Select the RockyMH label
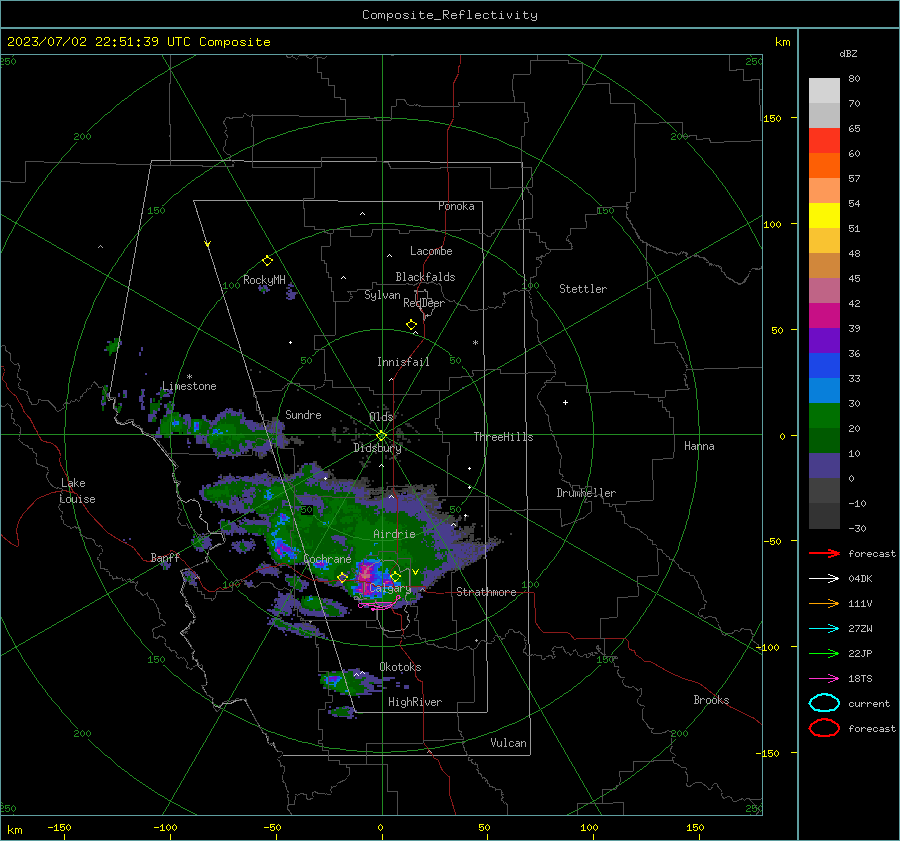 (264, 280)
